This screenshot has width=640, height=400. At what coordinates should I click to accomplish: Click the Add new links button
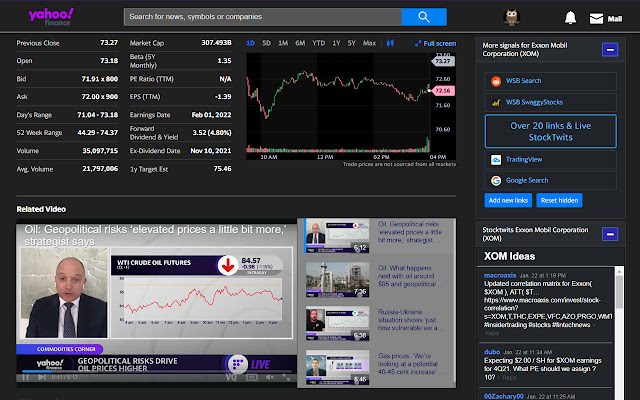(x=508, y=200)
